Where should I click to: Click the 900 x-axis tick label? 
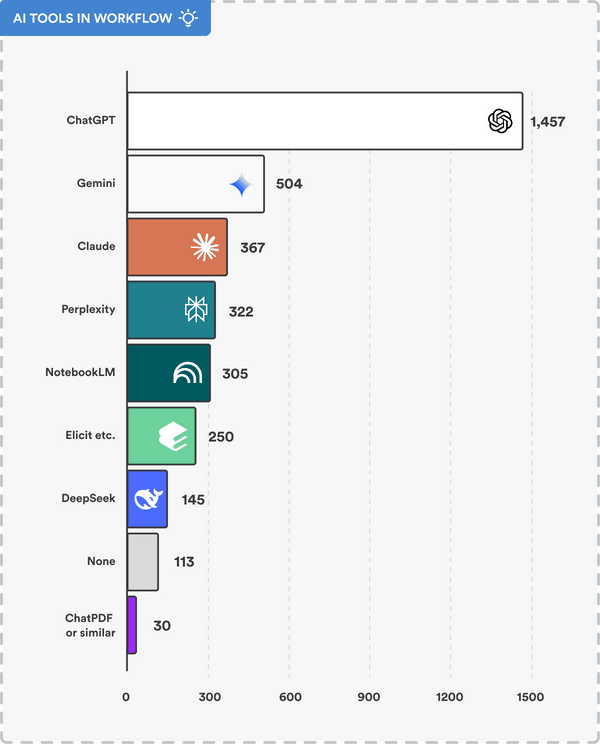pos(369,697)
